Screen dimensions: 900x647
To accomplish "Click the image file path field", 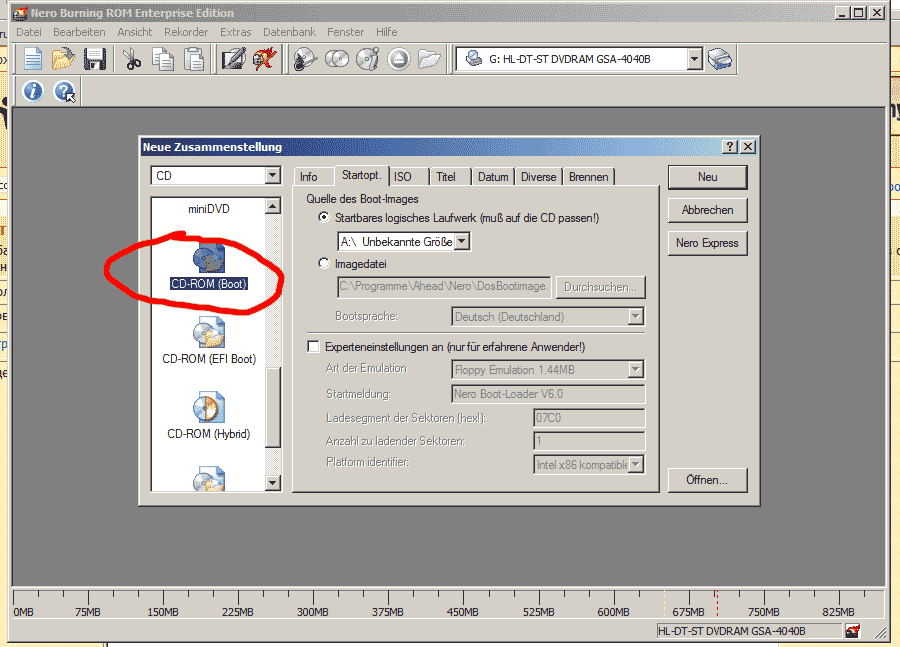I will pyautogui.click(x=444, y=287).
